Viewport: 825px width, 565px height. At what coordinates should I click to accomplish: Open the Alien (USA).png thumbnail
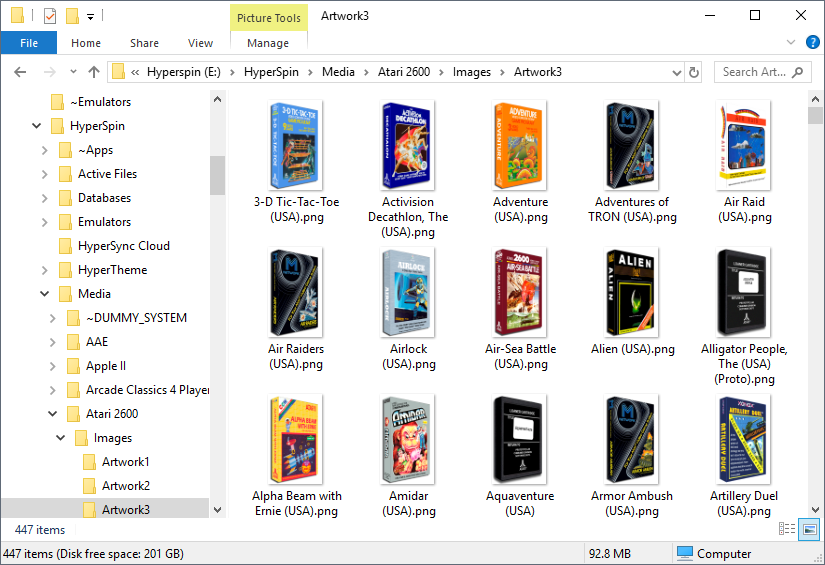pyautogui.click(x=632, y=292)
